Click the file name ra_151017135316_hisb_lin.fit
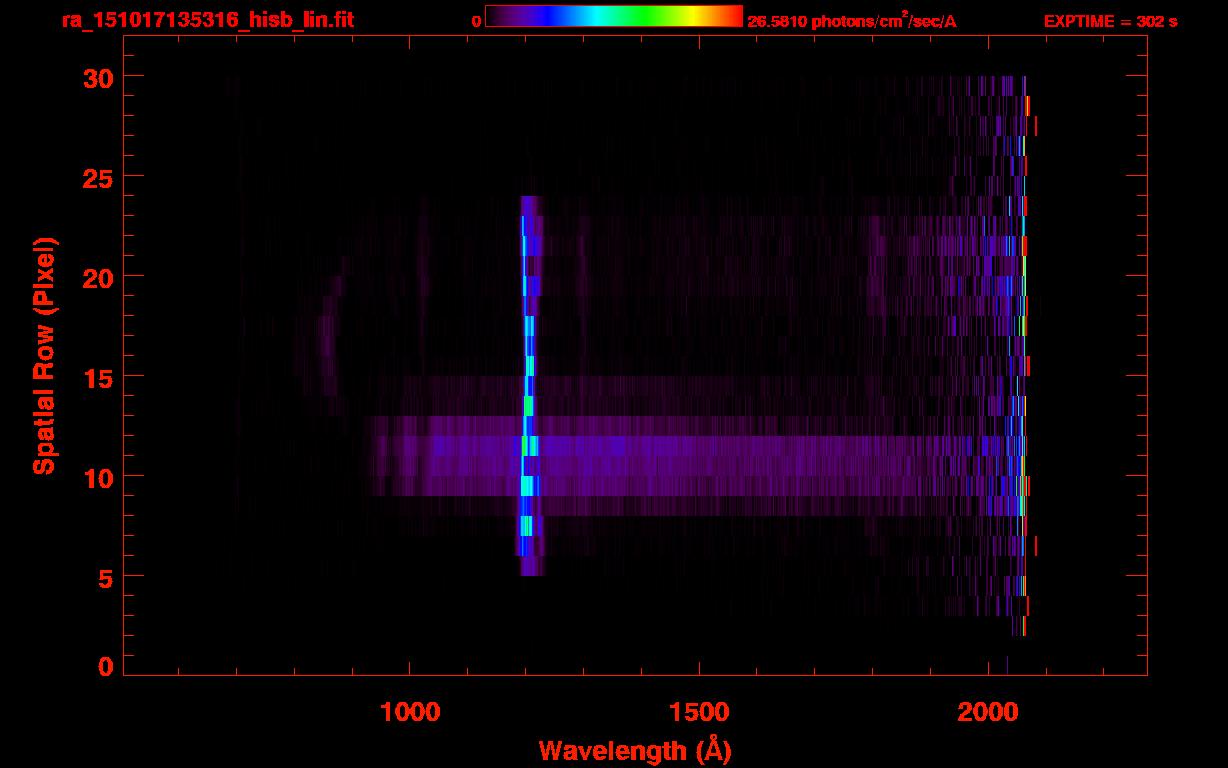Viewport: 1228px width, 768px height. coord(207,20)
